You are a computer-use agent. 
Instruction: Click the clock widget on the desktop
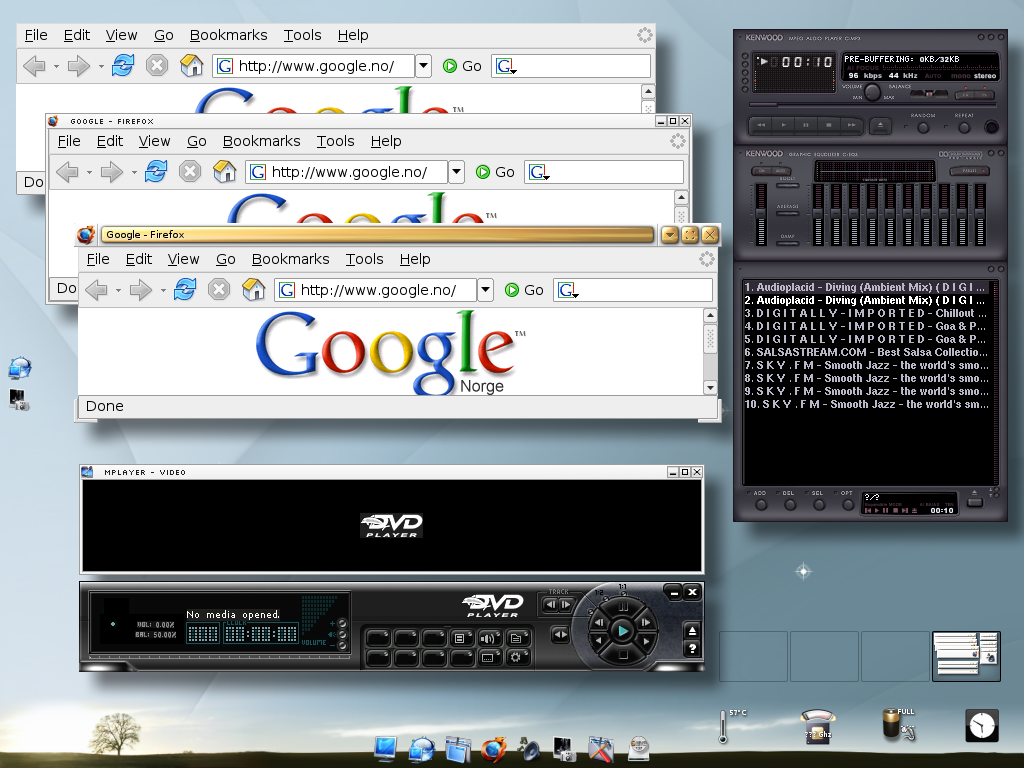(x=982, y=725)
